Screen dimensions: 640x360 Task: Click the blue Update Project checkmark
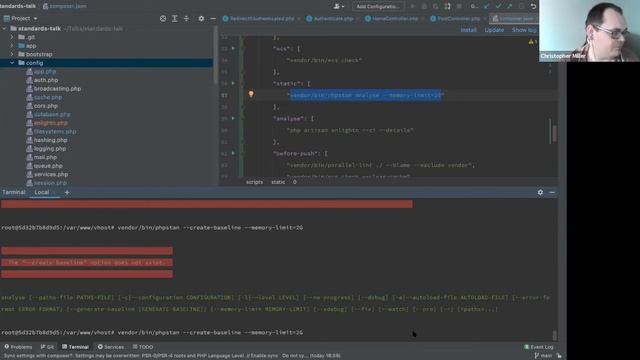(486, 6)
